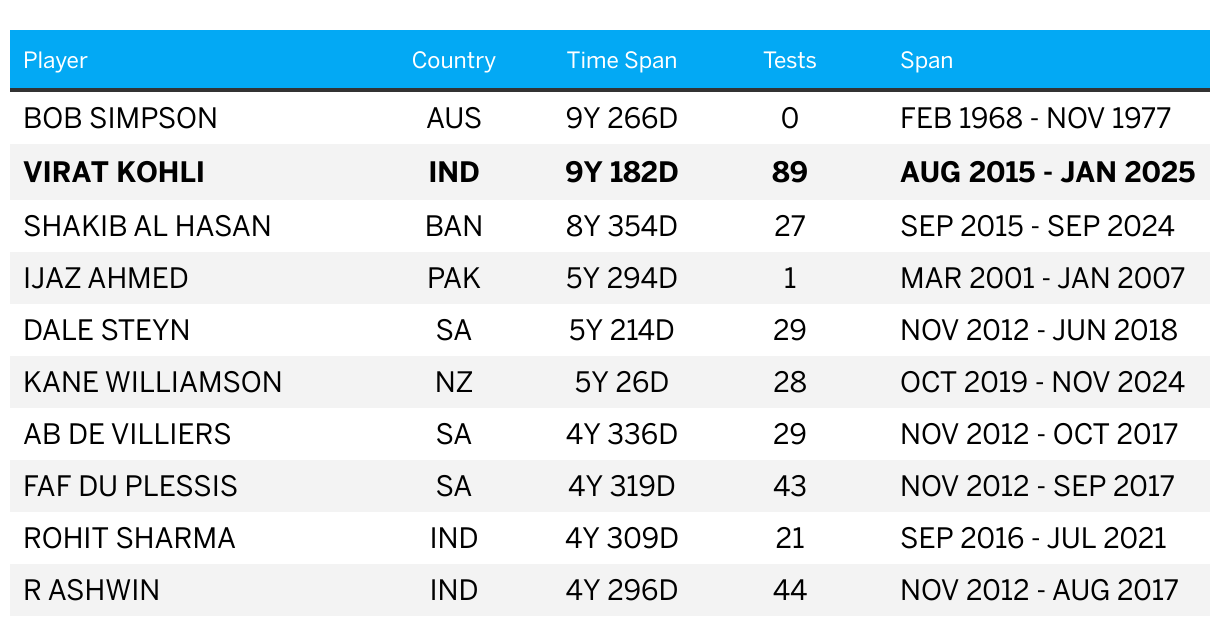Viewport: 1220px width, 626px height.
Task: Select the BOB SIMPSON player name
Action: pyautogui.click(x=120, y=118)
